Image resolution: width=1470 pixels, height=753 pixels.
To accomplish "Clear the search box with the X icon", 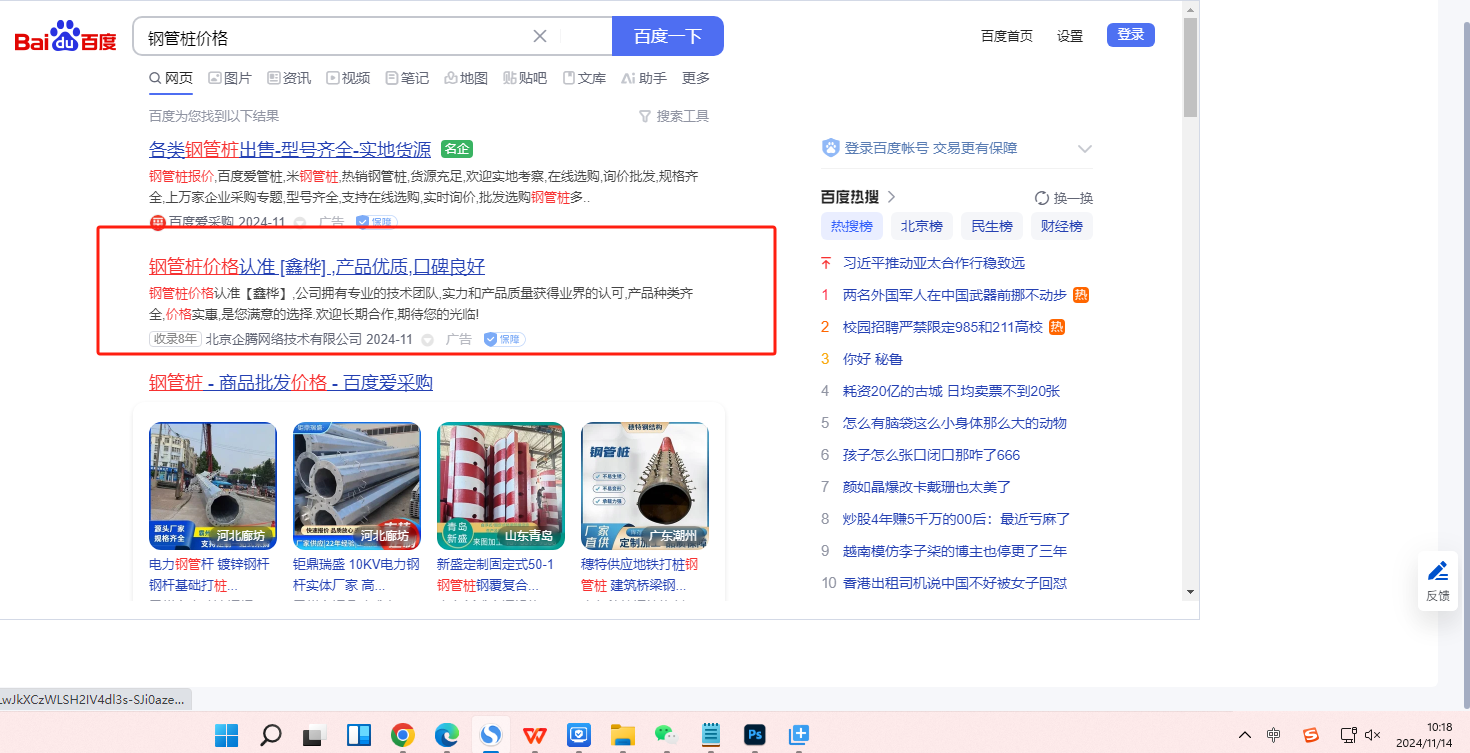I will pyautogui.click(x=540, y=37).
